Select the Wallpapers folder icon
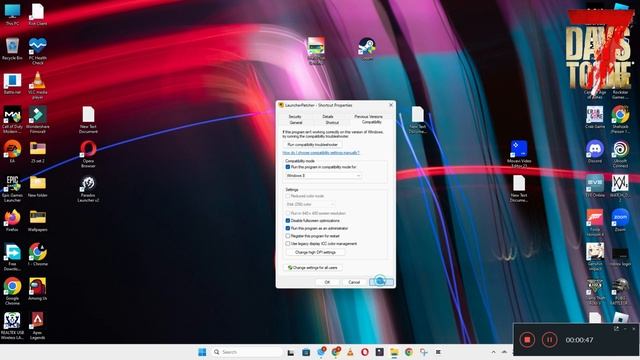Image resolution: width=640 pixels, height=360 pixels. (38, 220)
